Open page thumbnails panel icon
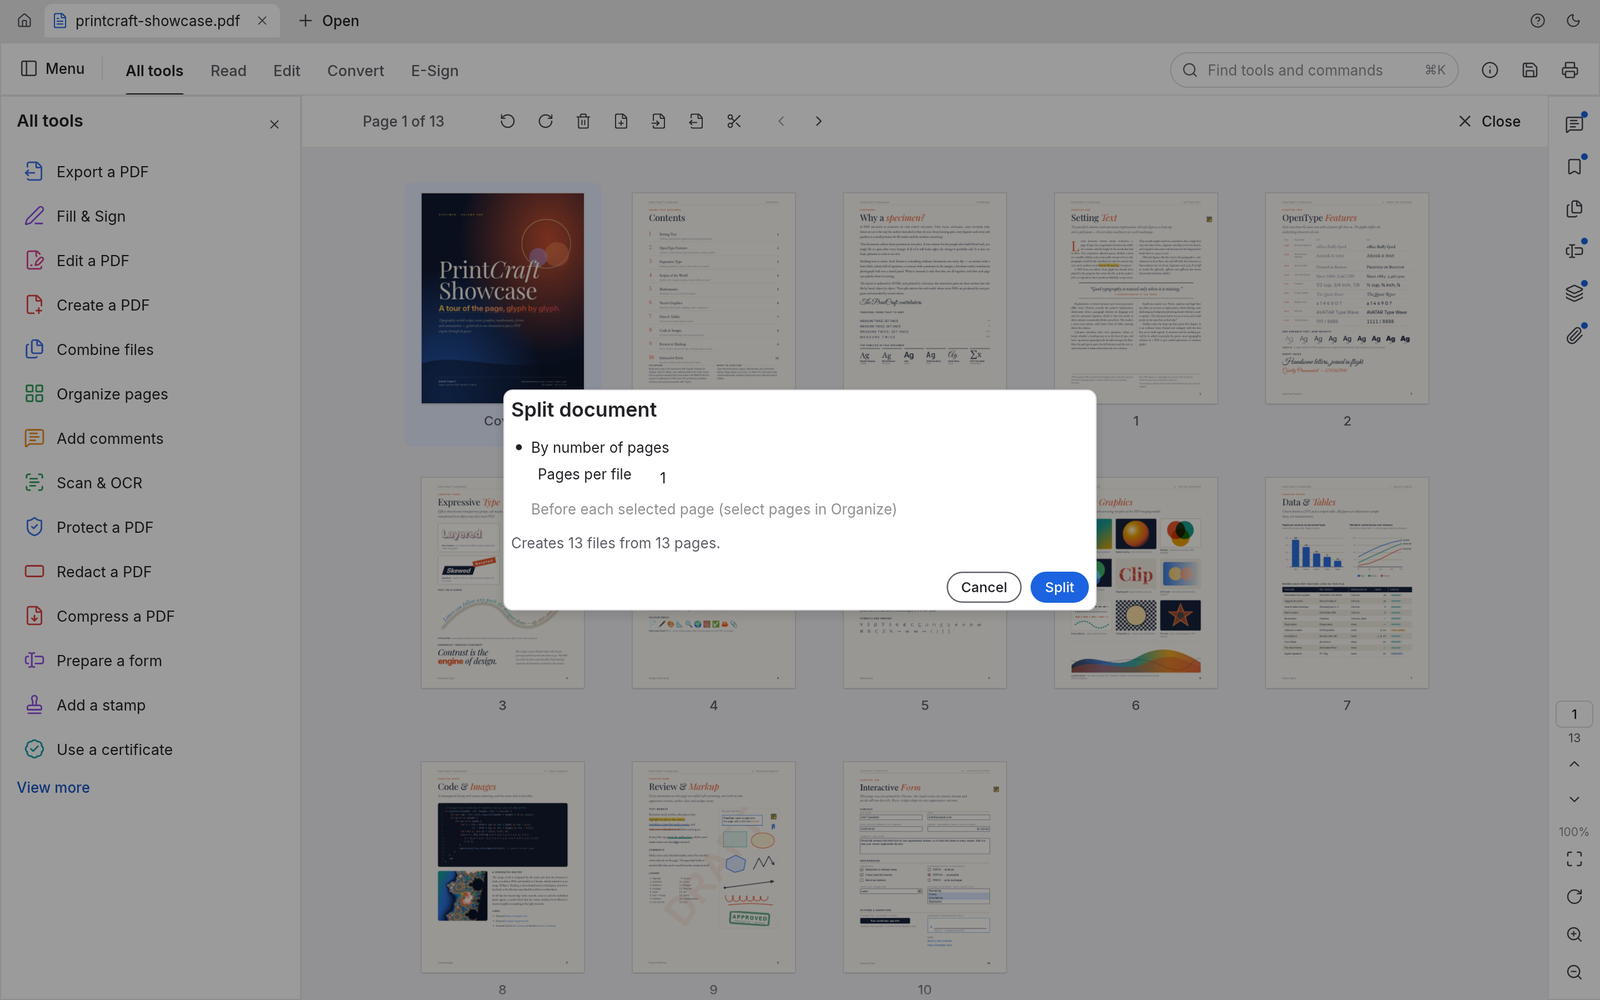The image size is (1600, 1000). coord(1574,208)
